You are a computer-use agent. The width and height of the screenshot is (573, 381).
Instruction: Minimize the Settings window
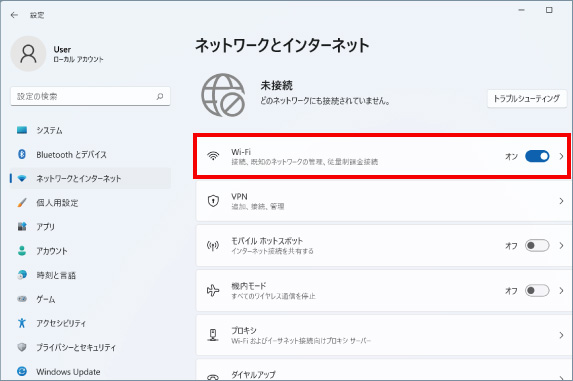click(x=521, y=10)
